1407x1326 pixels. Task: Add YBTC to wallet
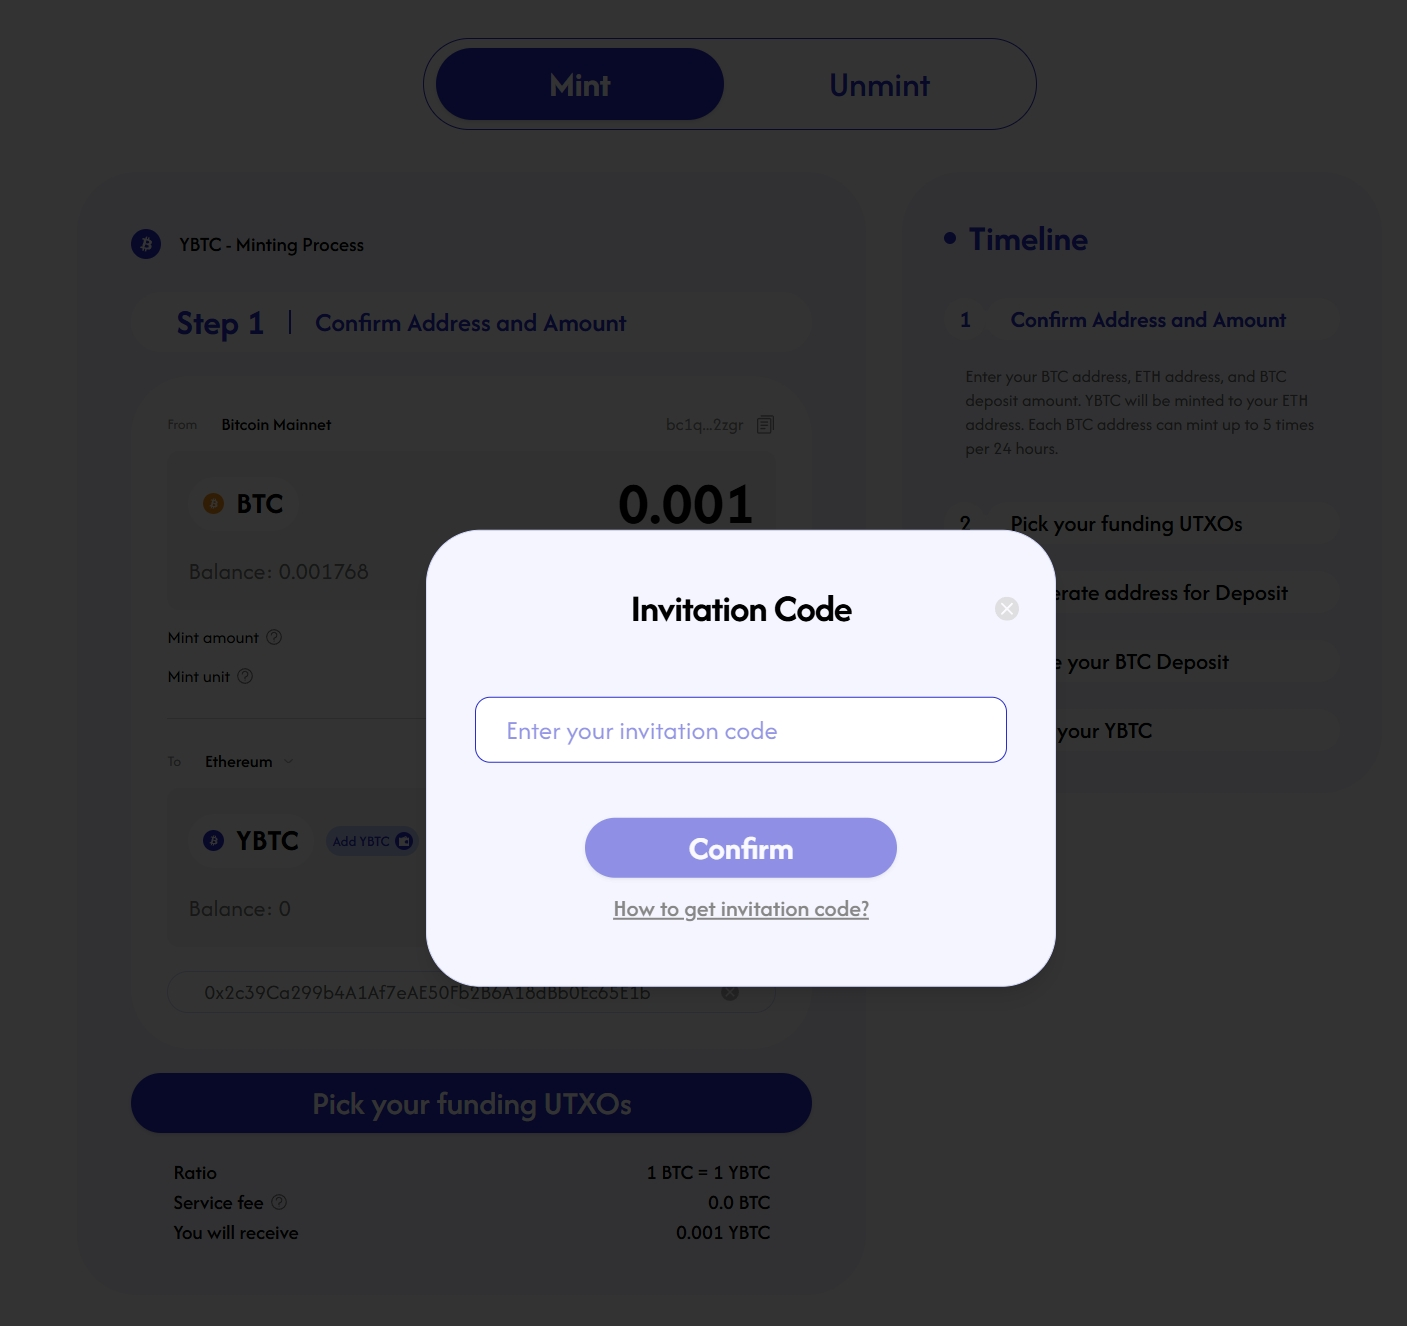[372, 841]
